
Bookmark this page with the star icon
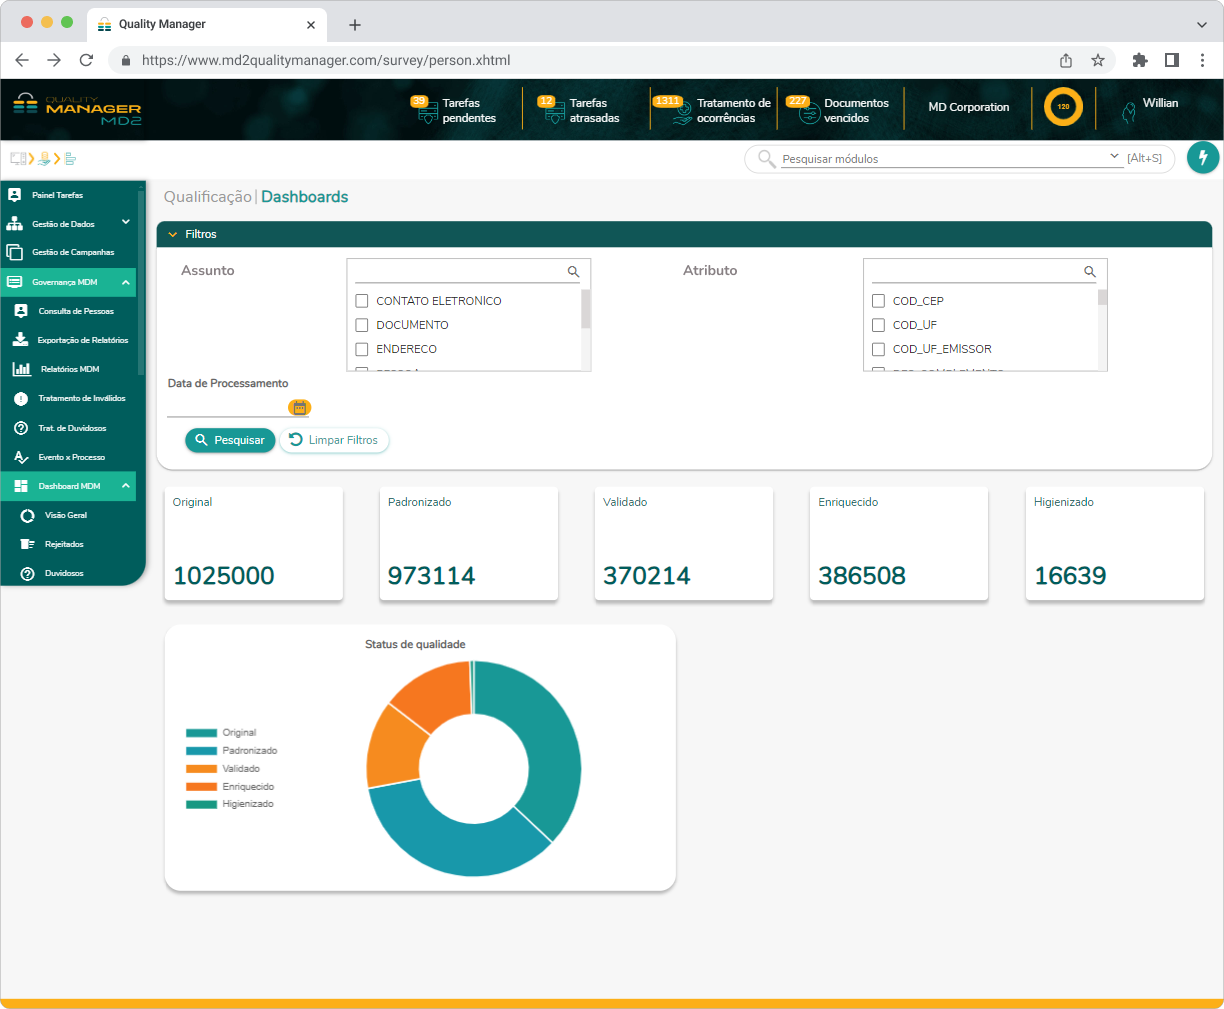coord(1098,60)
